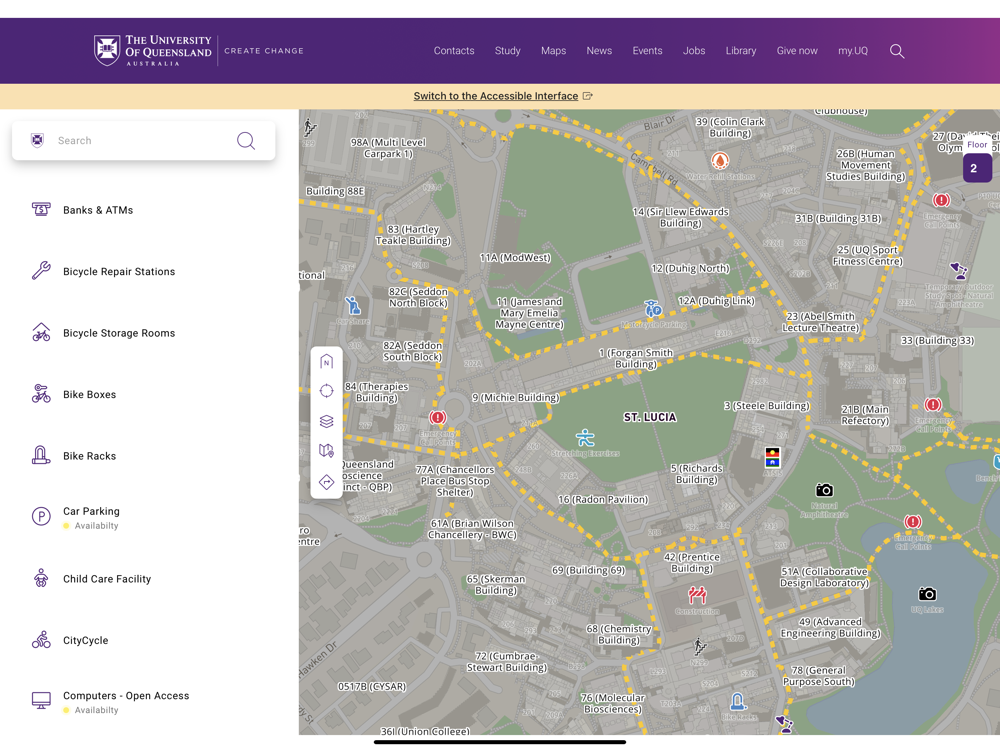Click the 23 (Abel Smith Lecture Theatre) label
The height and width of the screenshot is (750, 1000).
pyautogui.click(x=821, y=322)
